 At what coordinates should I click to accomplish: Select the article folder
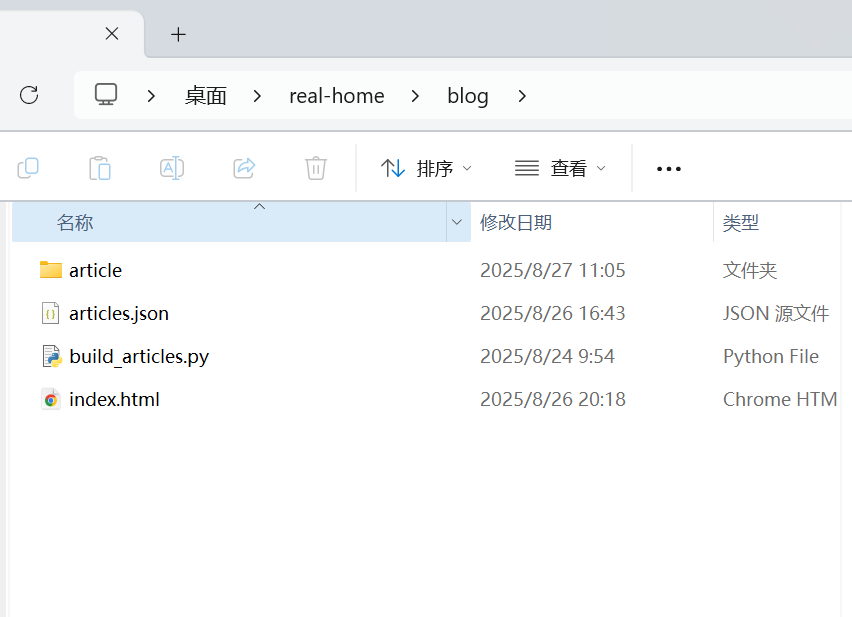pos(95,270)
